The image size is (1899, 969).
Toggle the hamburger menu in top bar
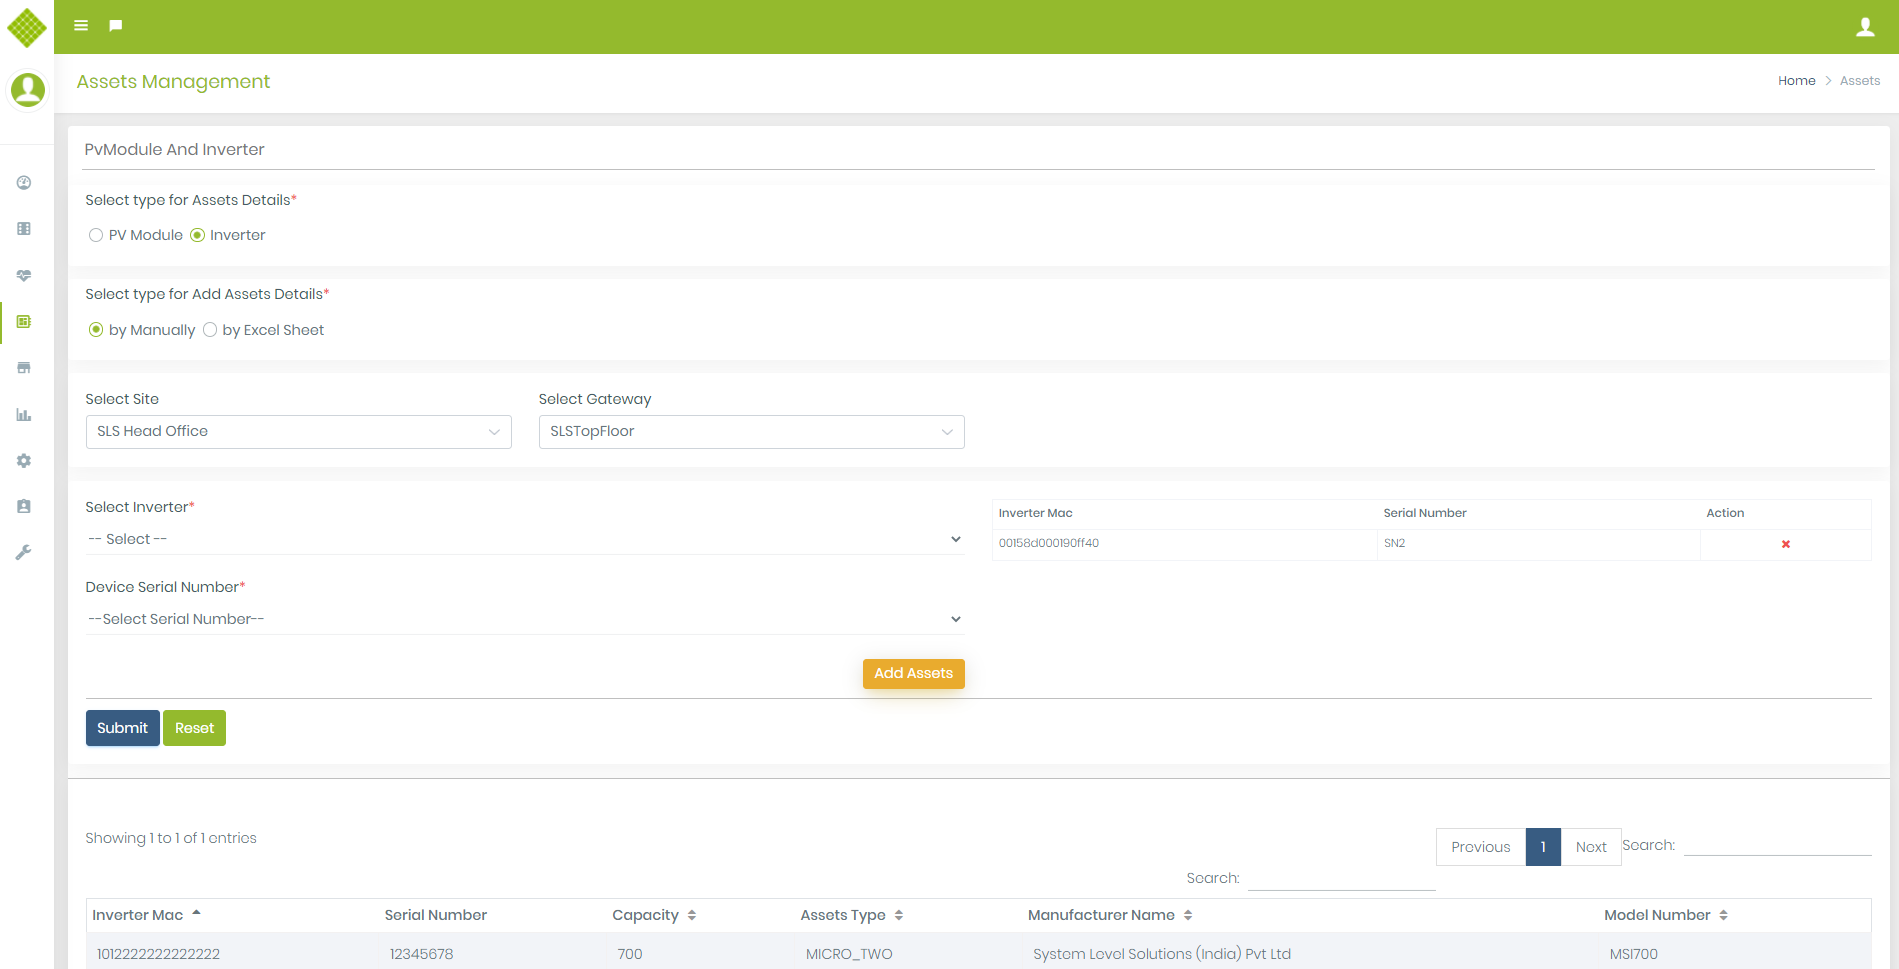[x=81, y=26]
